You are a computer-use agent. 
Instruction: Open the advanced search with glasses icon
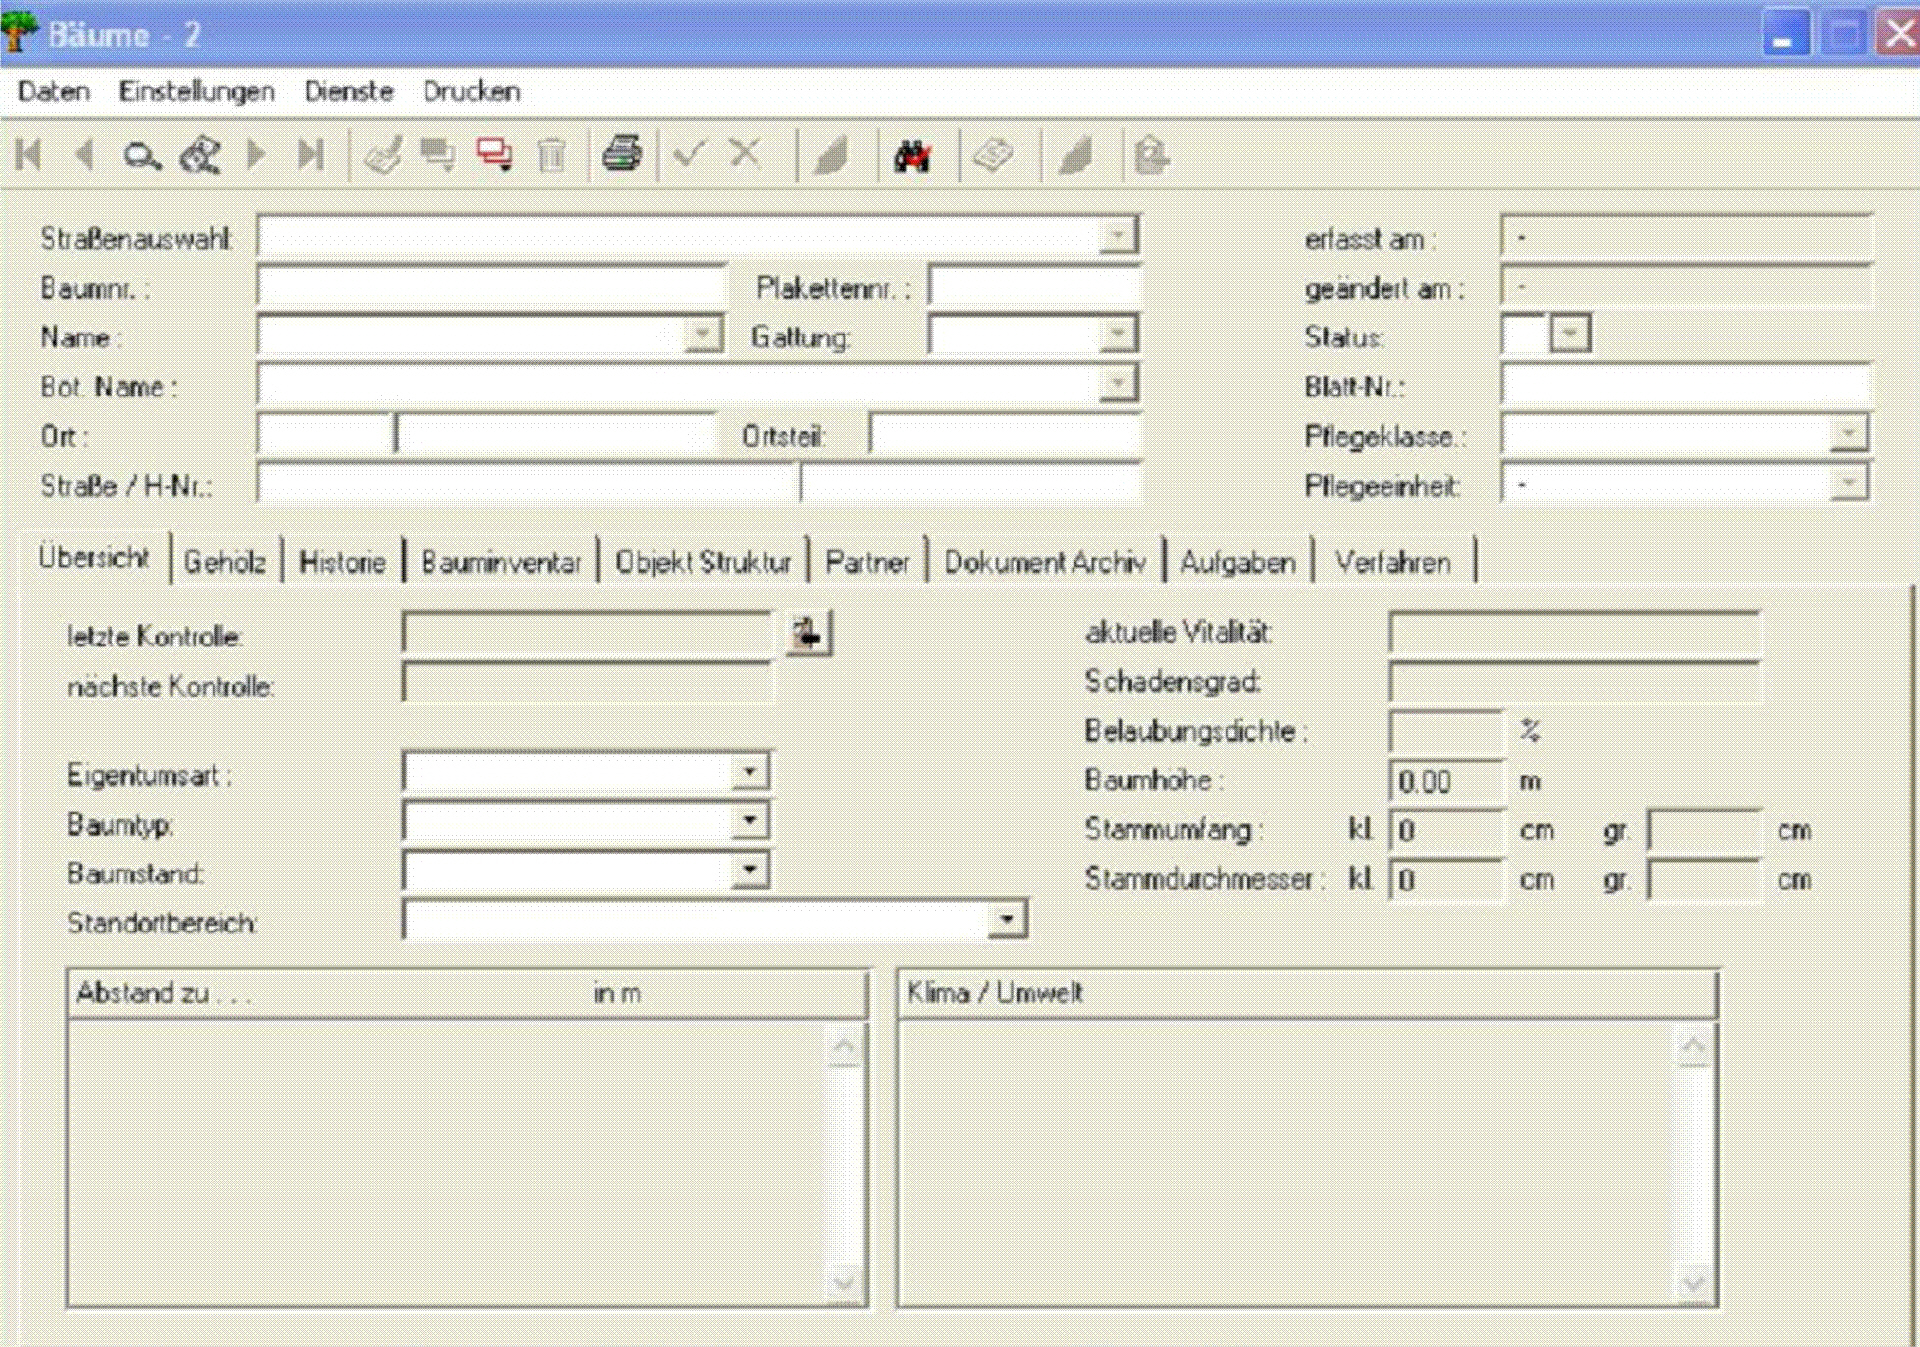click(x=200, y=156)
